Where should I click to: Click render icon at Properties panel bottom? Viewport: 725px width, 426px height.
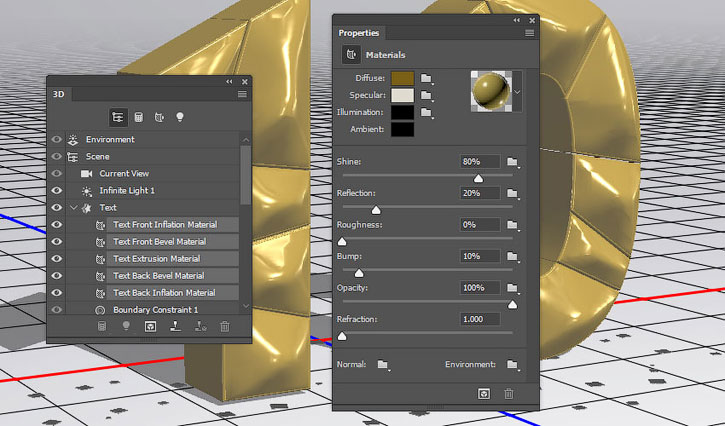pos(484,394)
